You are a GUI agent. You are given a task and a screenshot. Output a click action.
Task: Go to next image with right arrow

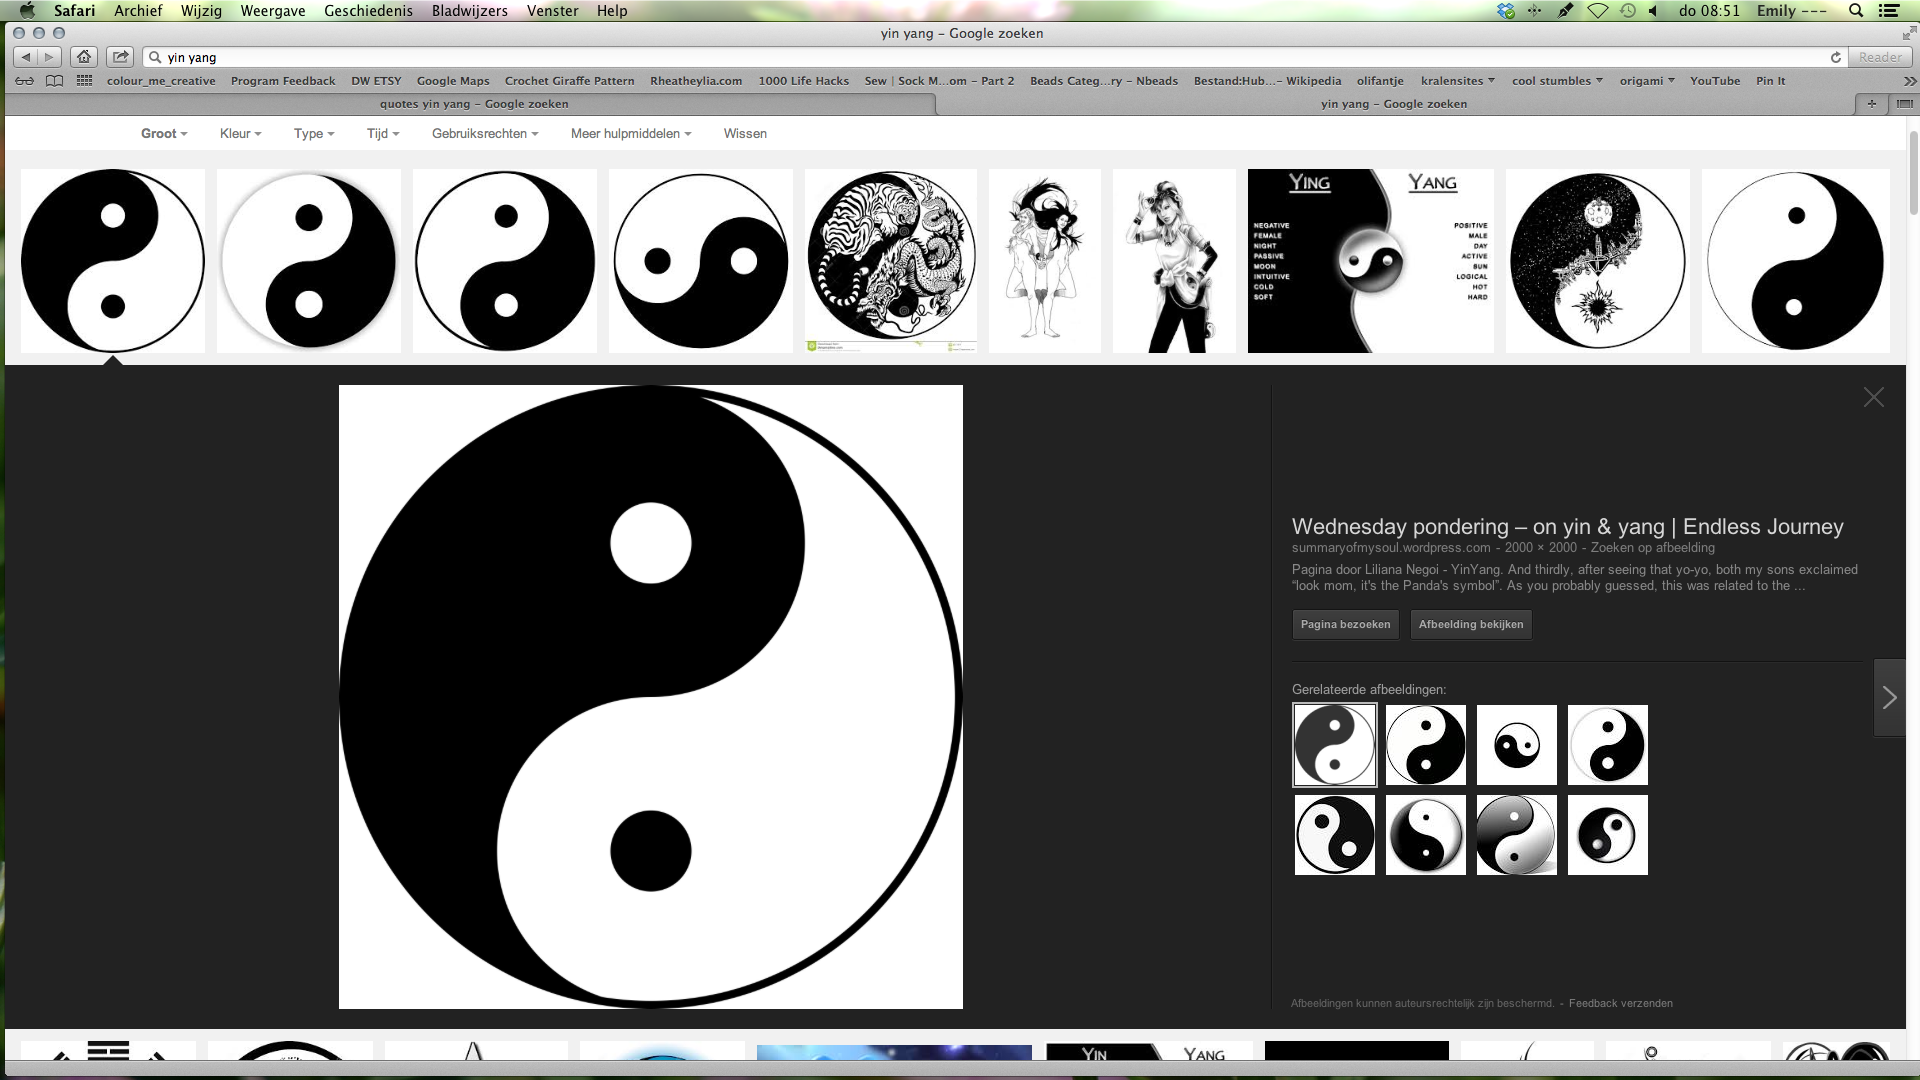1889,698
